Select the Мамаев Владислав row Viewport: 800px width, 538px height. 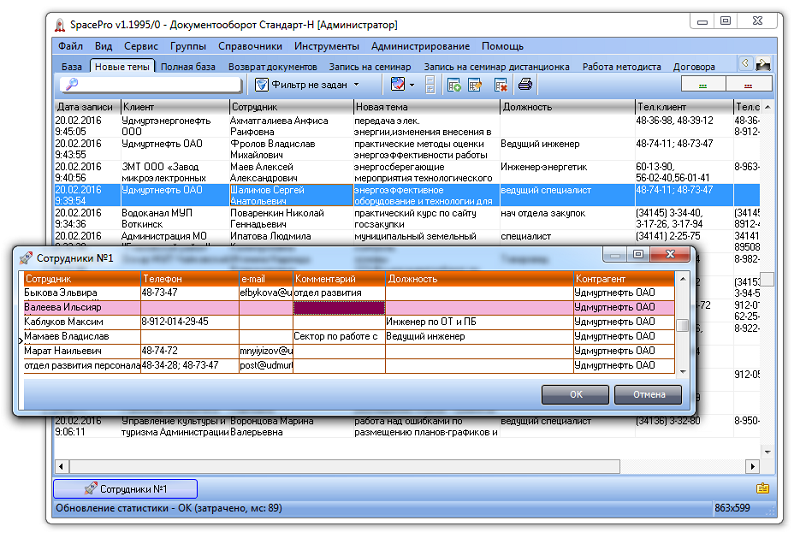349,336
